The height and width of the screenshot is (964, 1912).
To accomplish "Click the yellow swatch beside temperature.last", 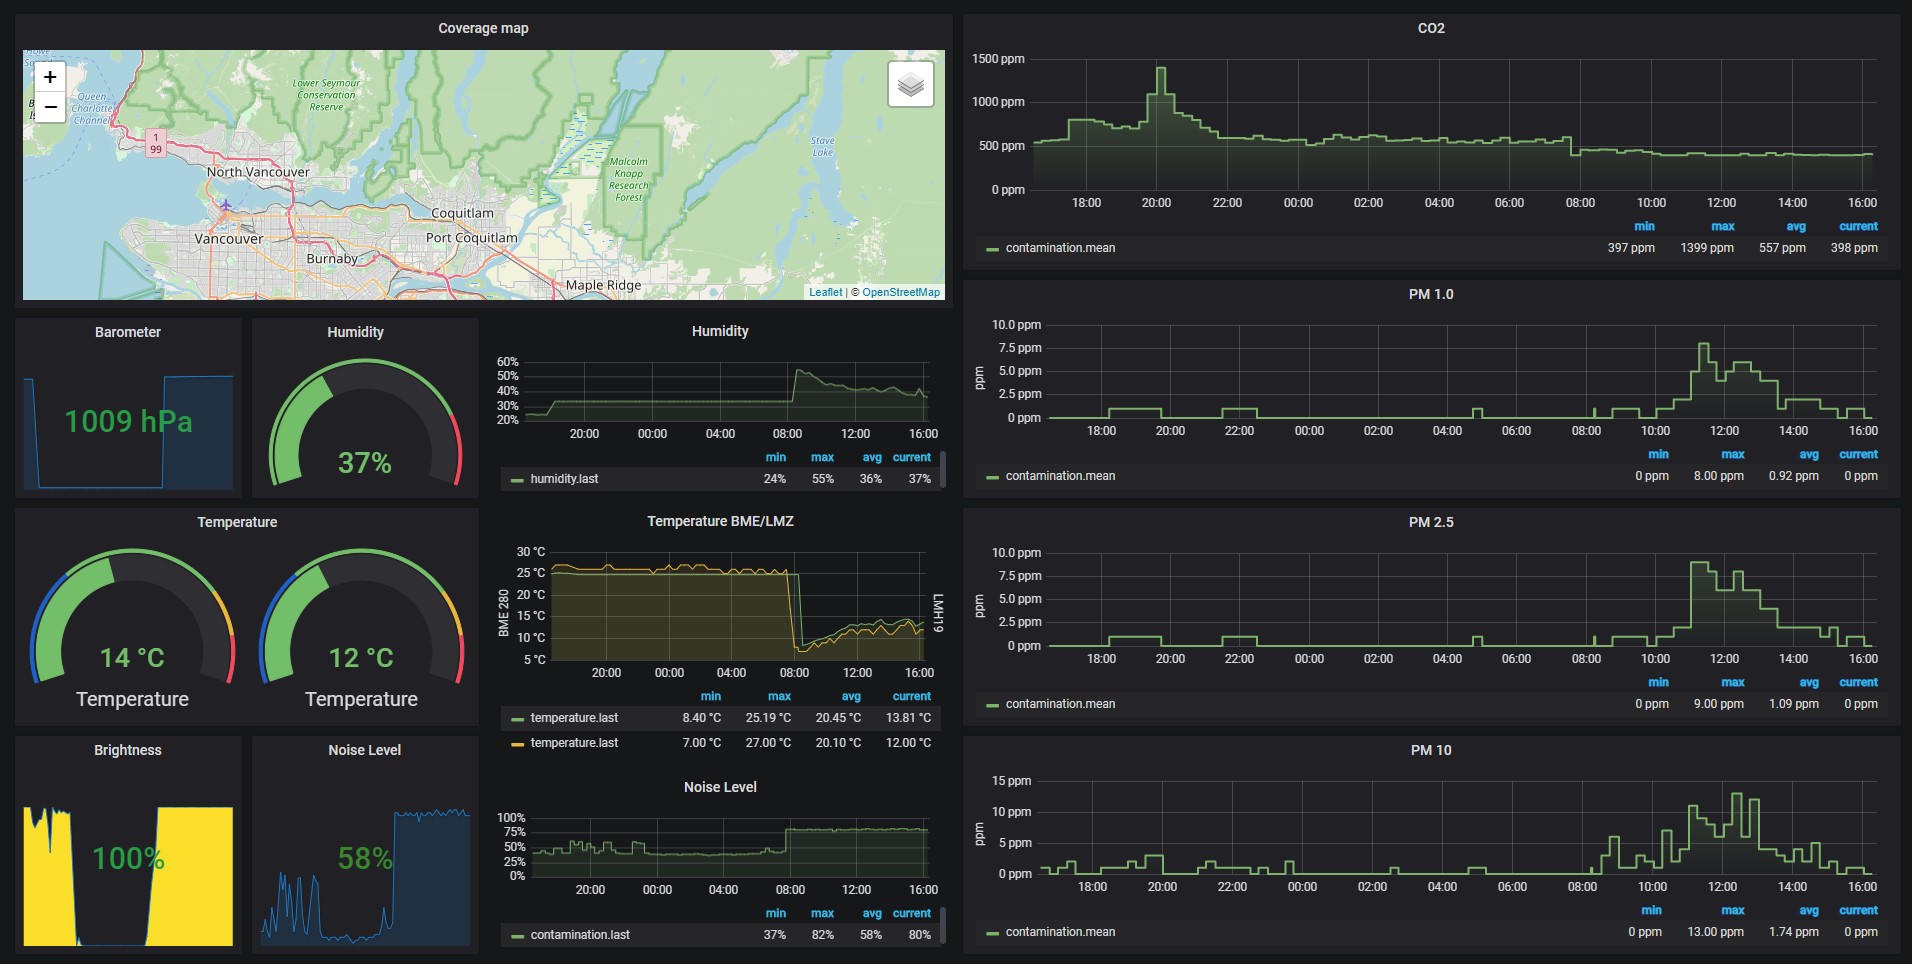I will click(x=517, y=744).
